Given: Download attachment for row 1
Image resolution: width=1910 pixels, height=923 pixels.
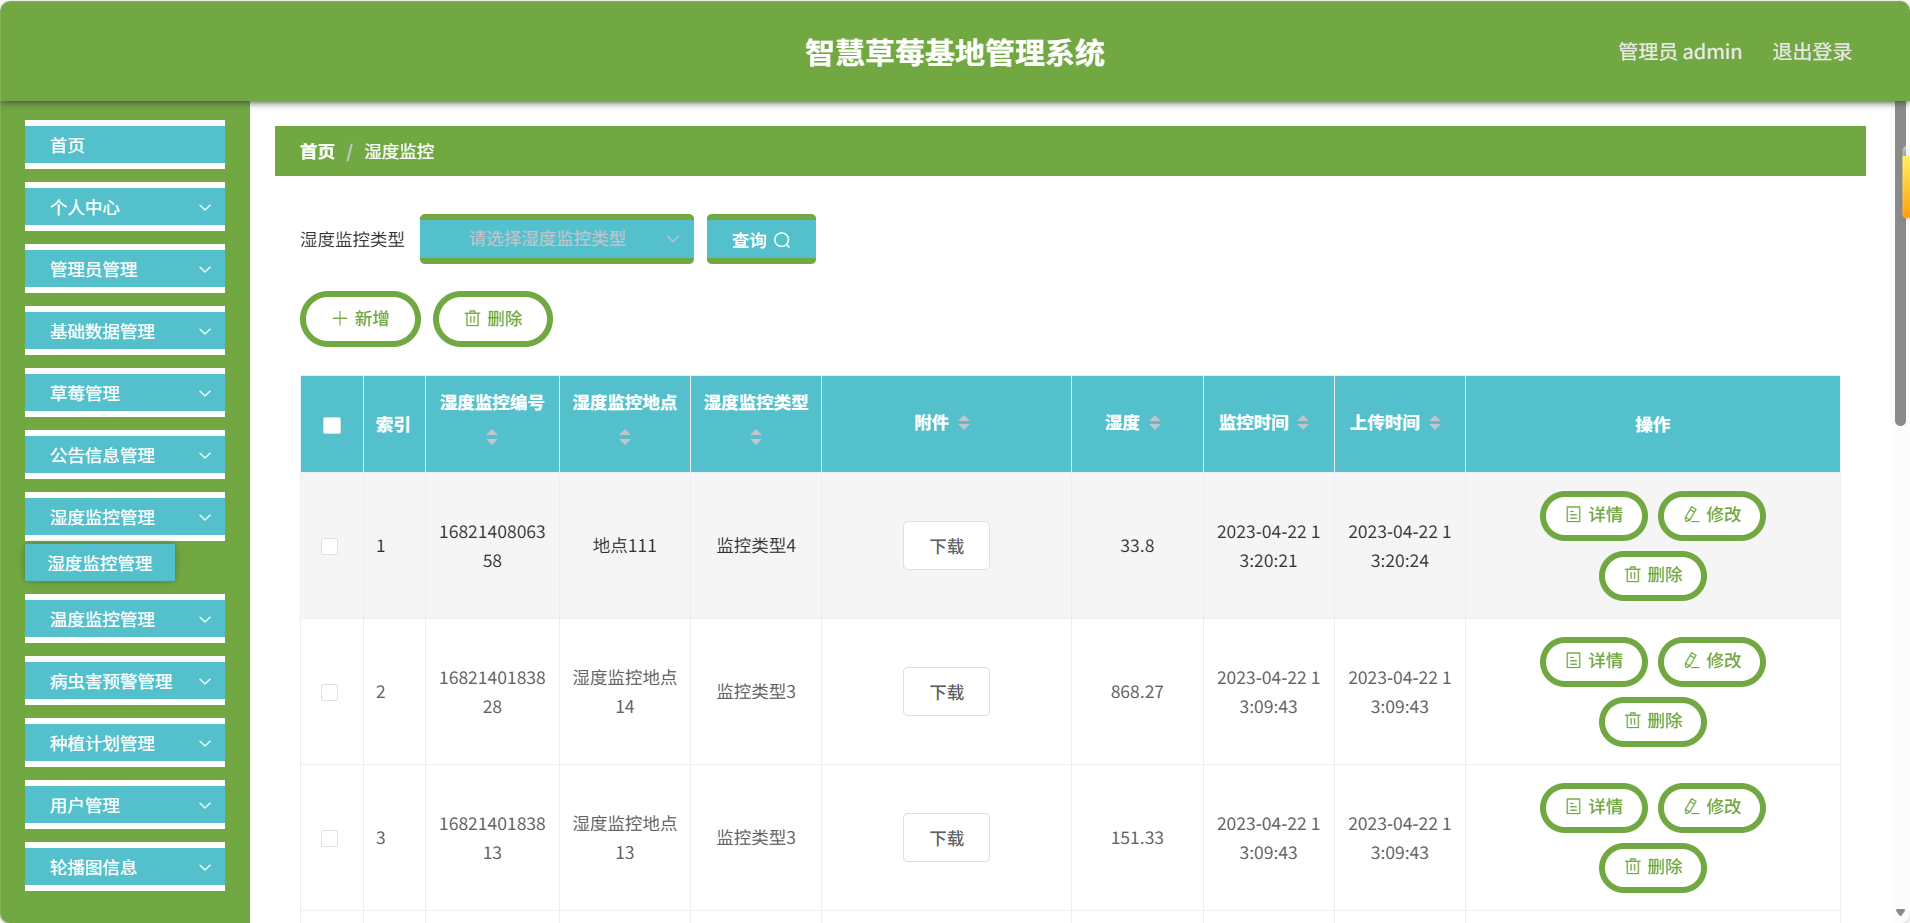Looking at the screenshot, I should pyautogui.click(x=946, y=546).
